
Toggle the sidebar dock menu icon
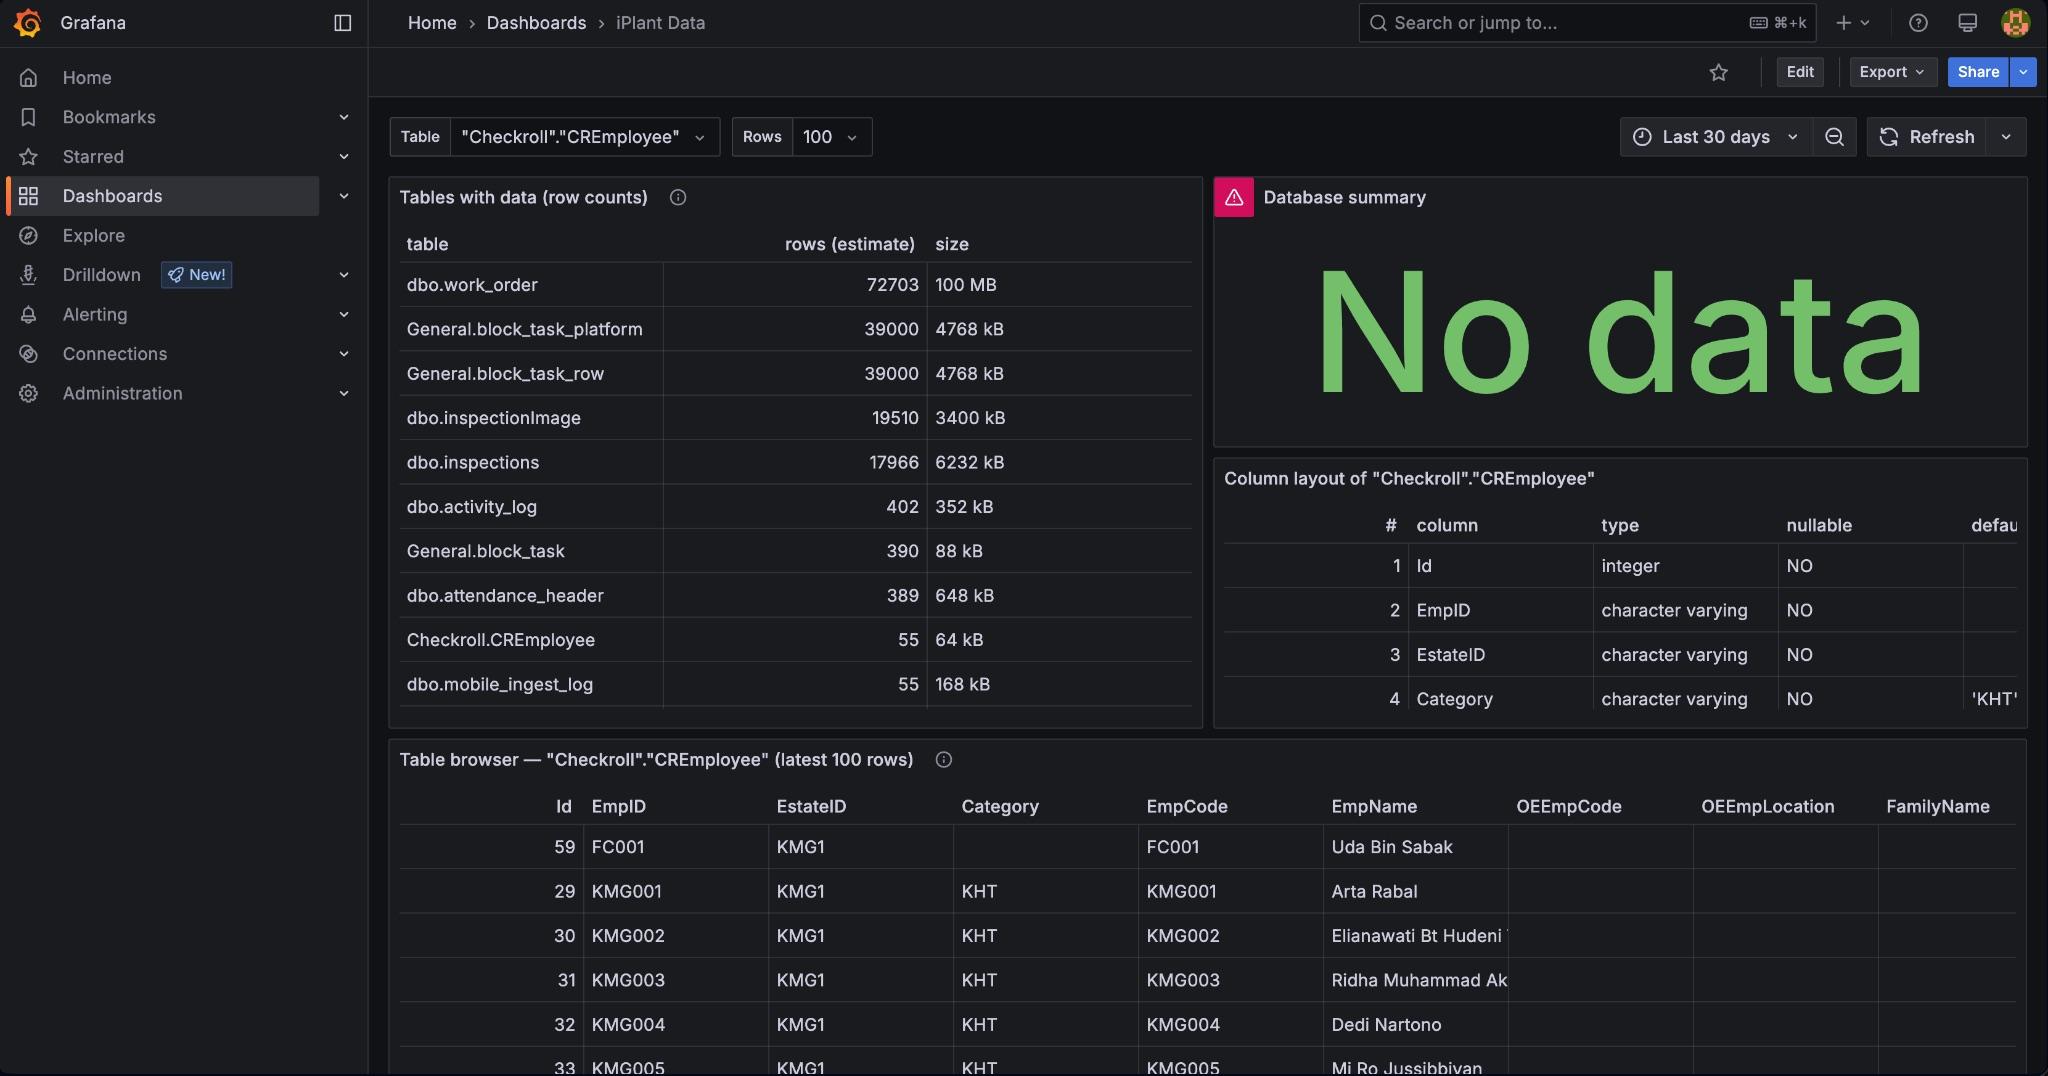pos(342,23)
